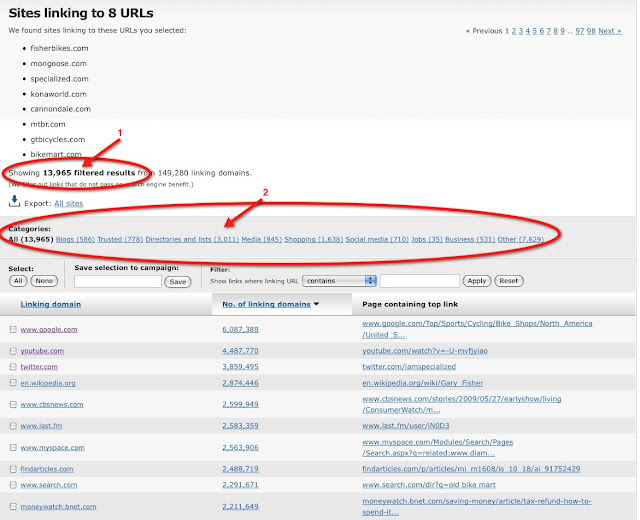Check the www.search.com row checkbox
This screenshot has width=640, height=520.
click(x=13, y=485)
